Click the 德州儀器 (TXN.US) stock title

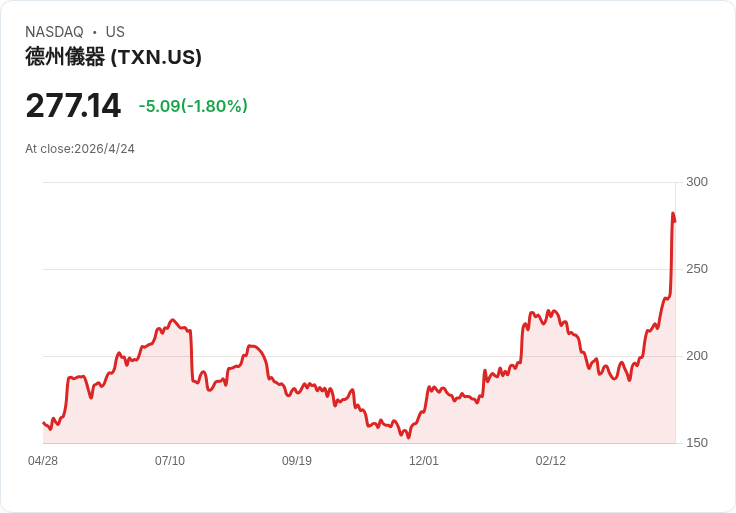coord(113,58)
